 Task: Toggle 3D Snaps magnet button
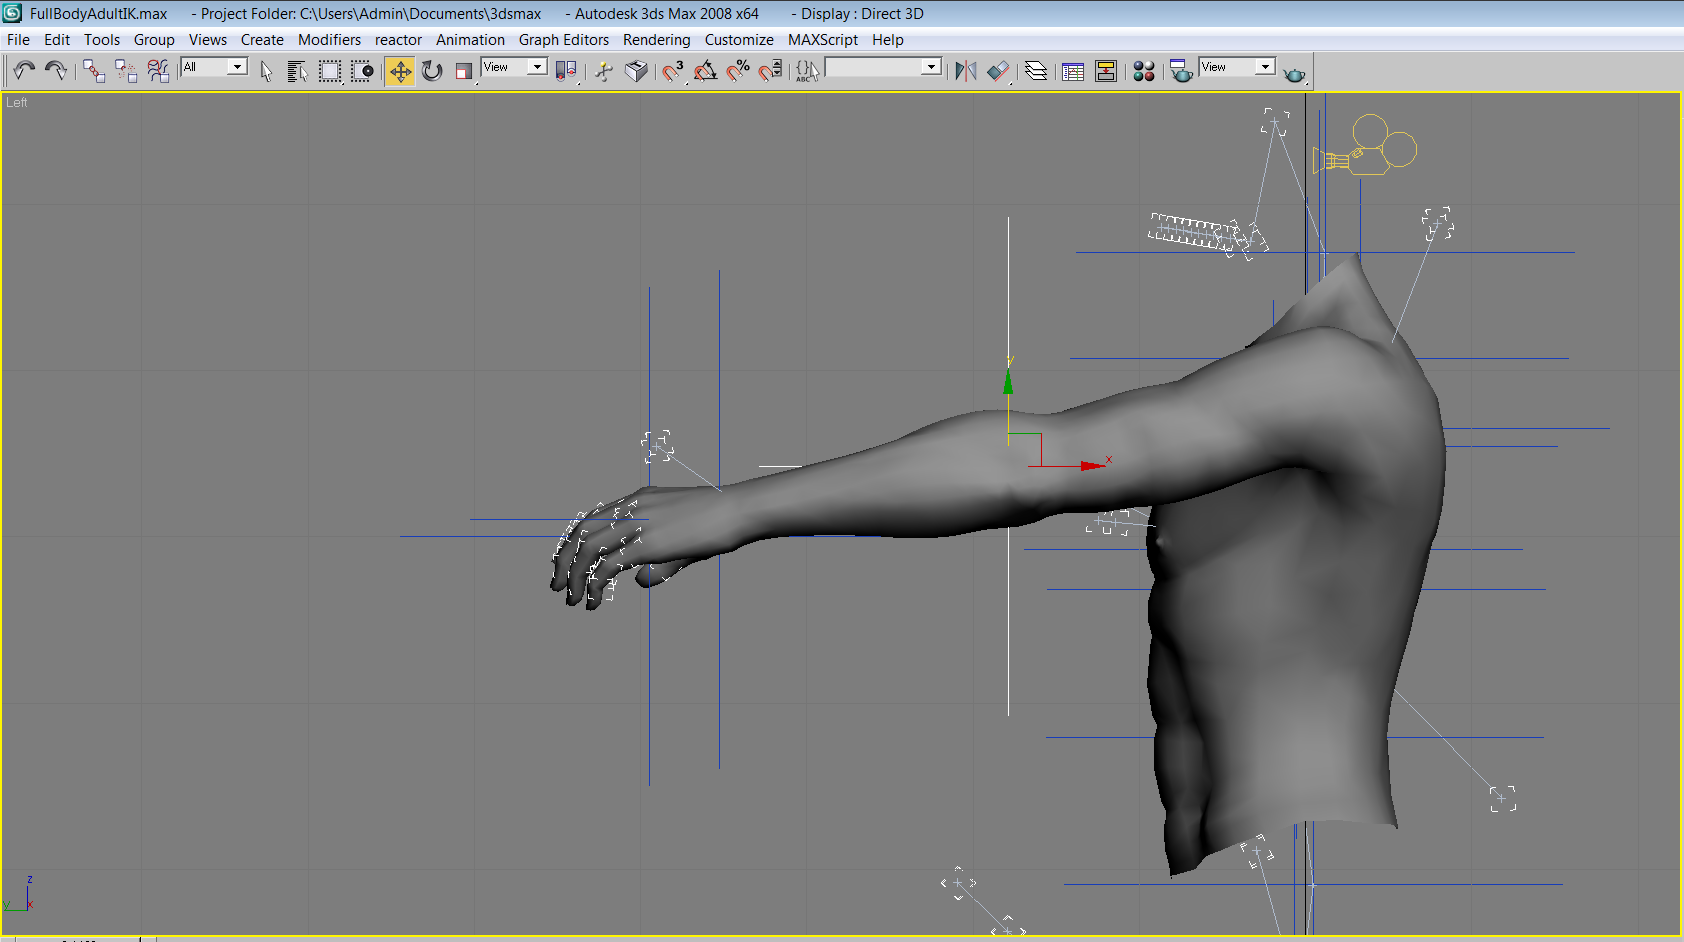pyautogui.click(x=673, y=70)
